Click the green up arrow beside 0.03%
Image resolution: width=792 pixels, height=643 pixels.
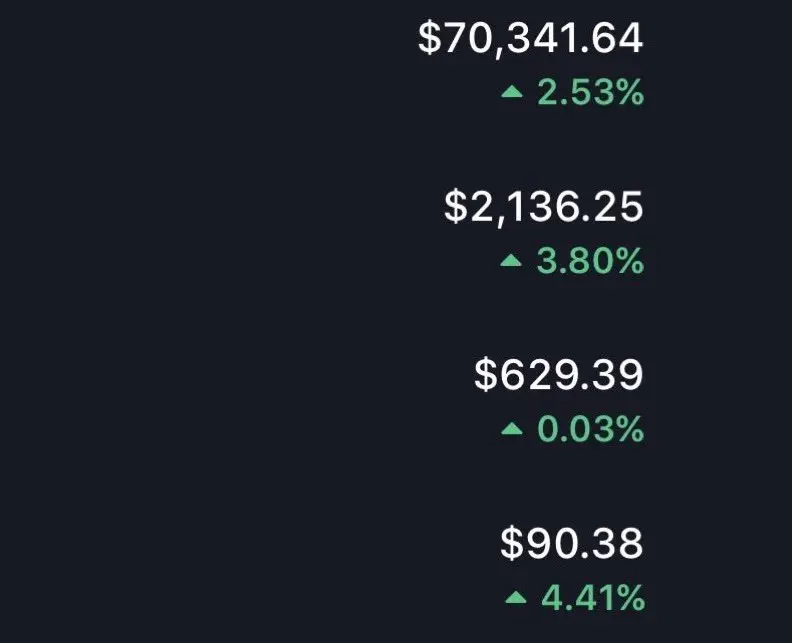click(x=512, y=429)
